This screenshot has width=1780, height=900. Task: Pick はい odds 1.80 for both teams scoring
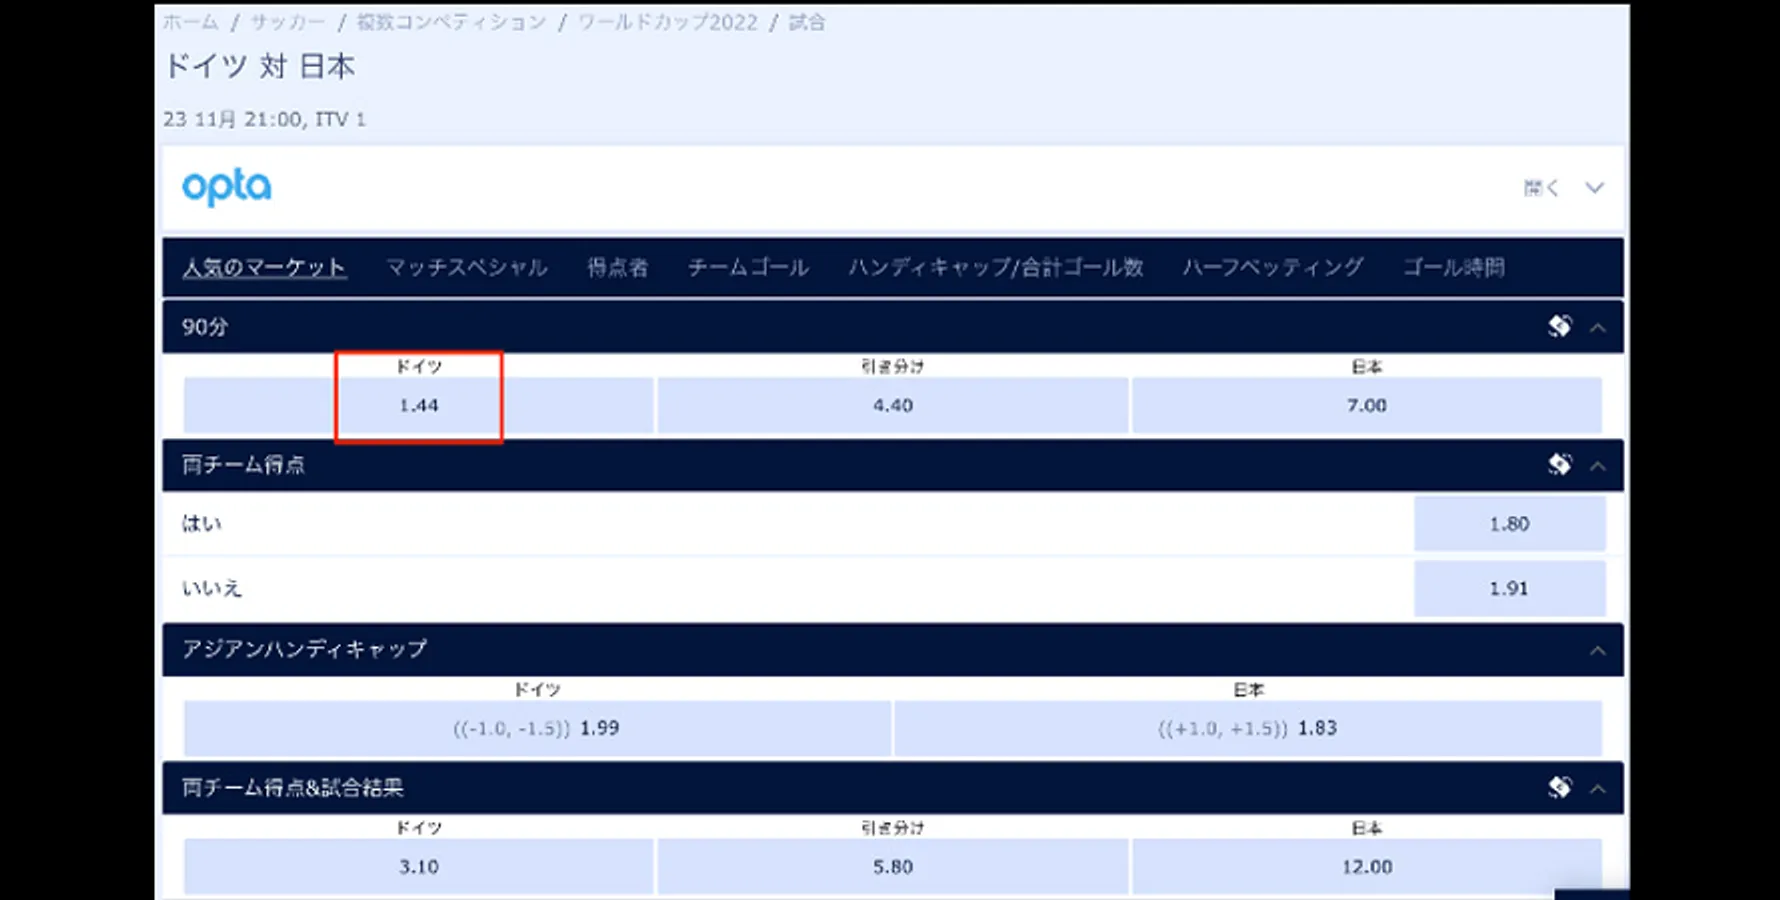click(x=1510, y=523)
